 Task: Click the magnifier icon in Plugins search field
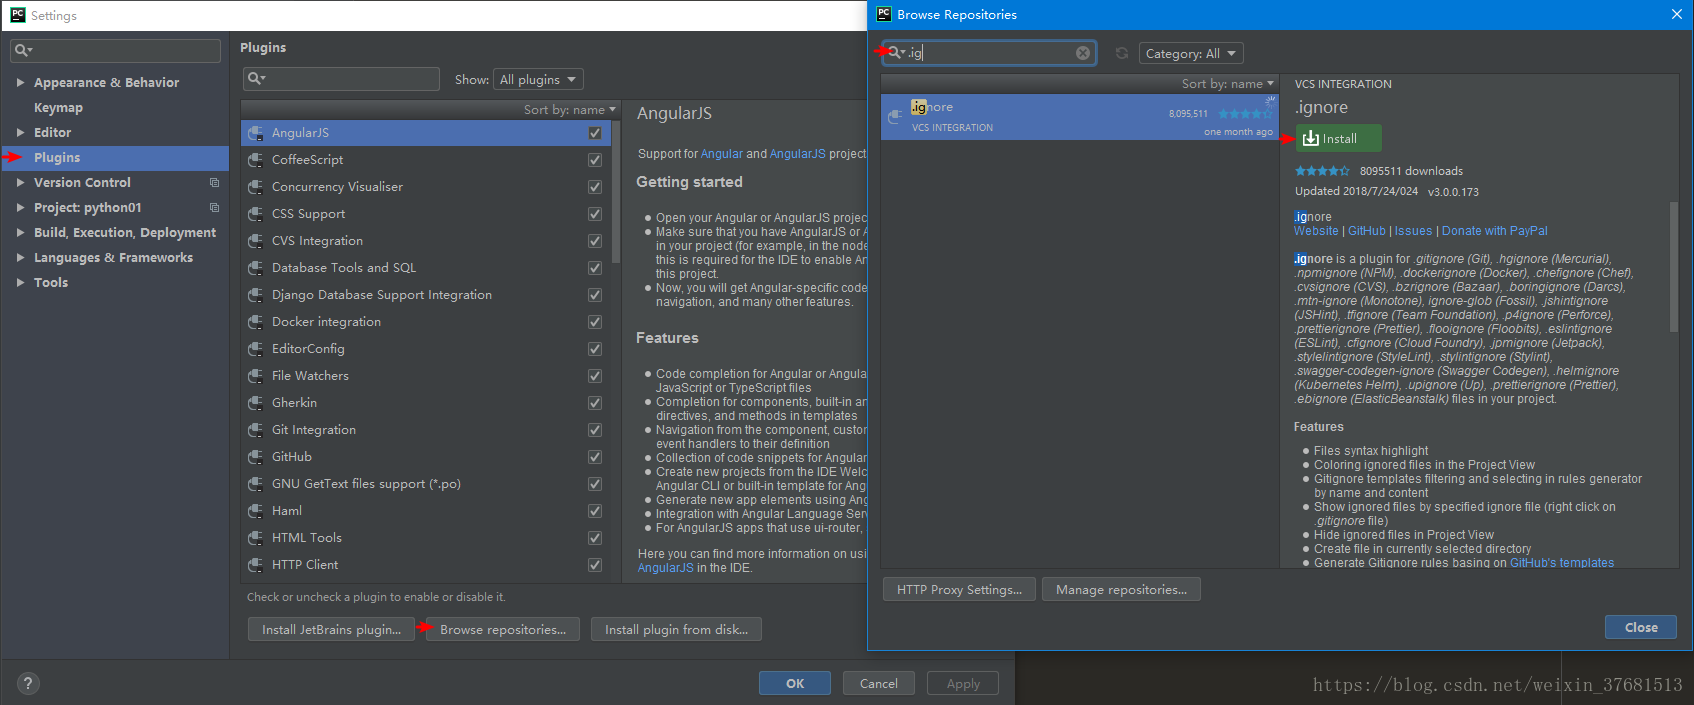pyautogui.click(x=257, y=79)
